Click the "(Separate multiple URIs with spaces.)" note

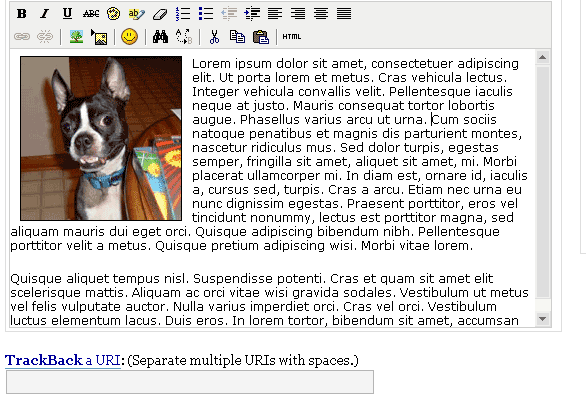(x=243, y=361)
